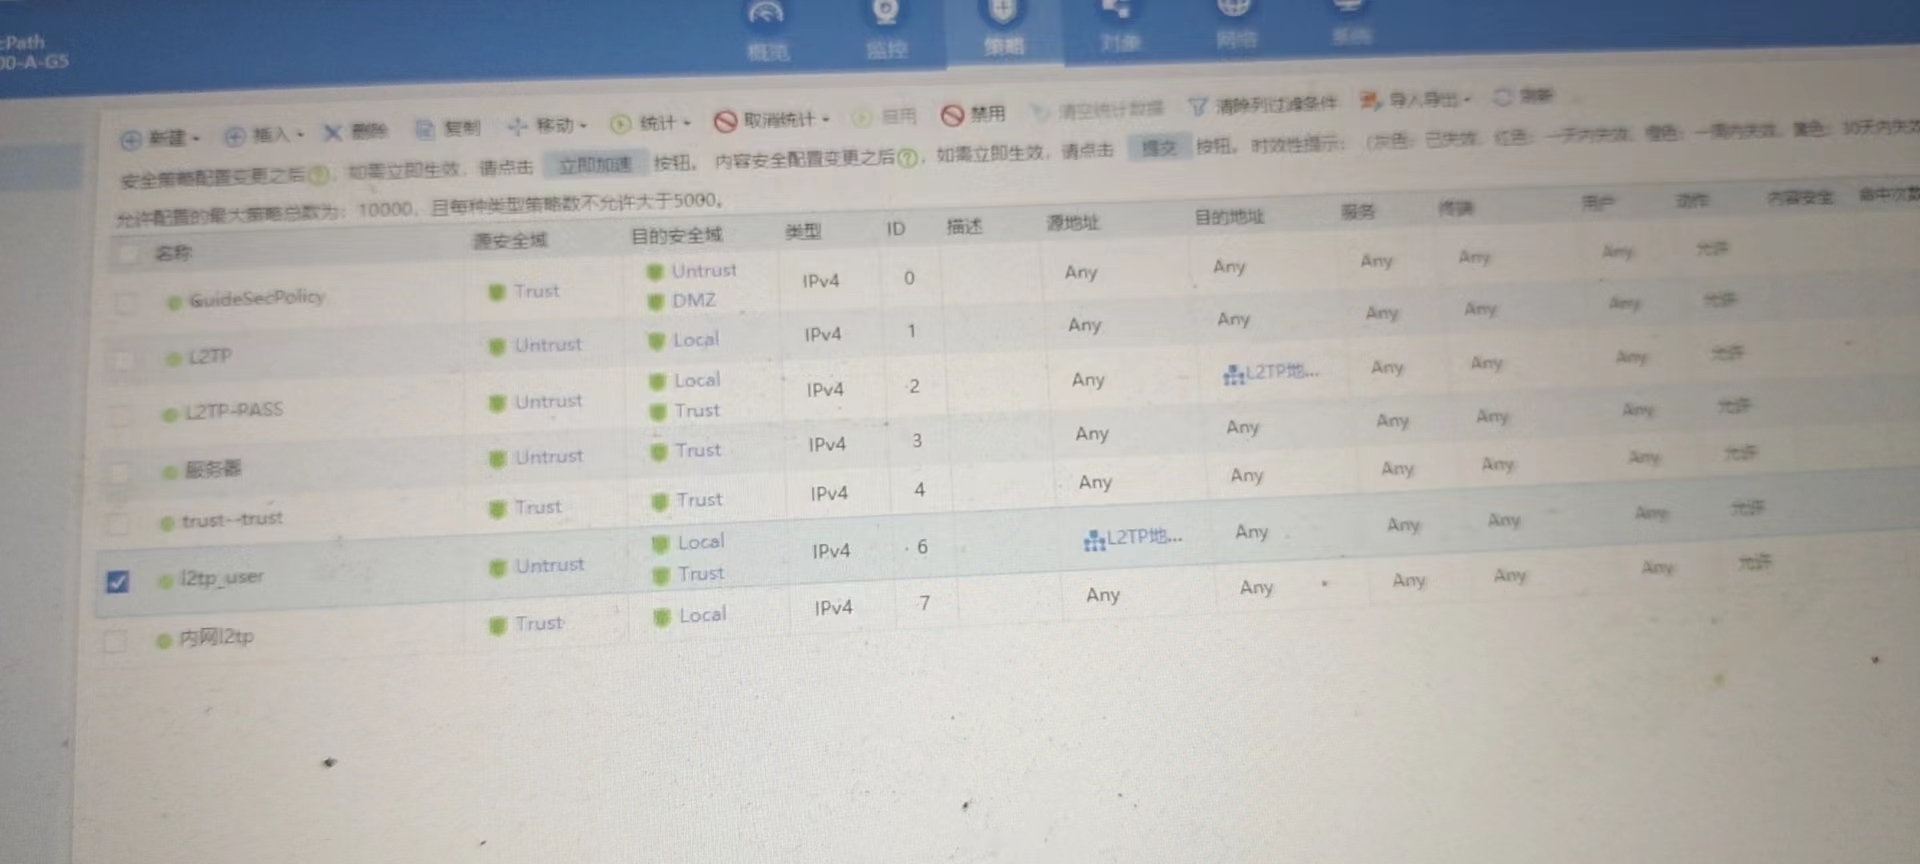Click address group icon in l2tp_user source address
The width and height of the screenshot is (1920, 864).
click(1094, 541)
